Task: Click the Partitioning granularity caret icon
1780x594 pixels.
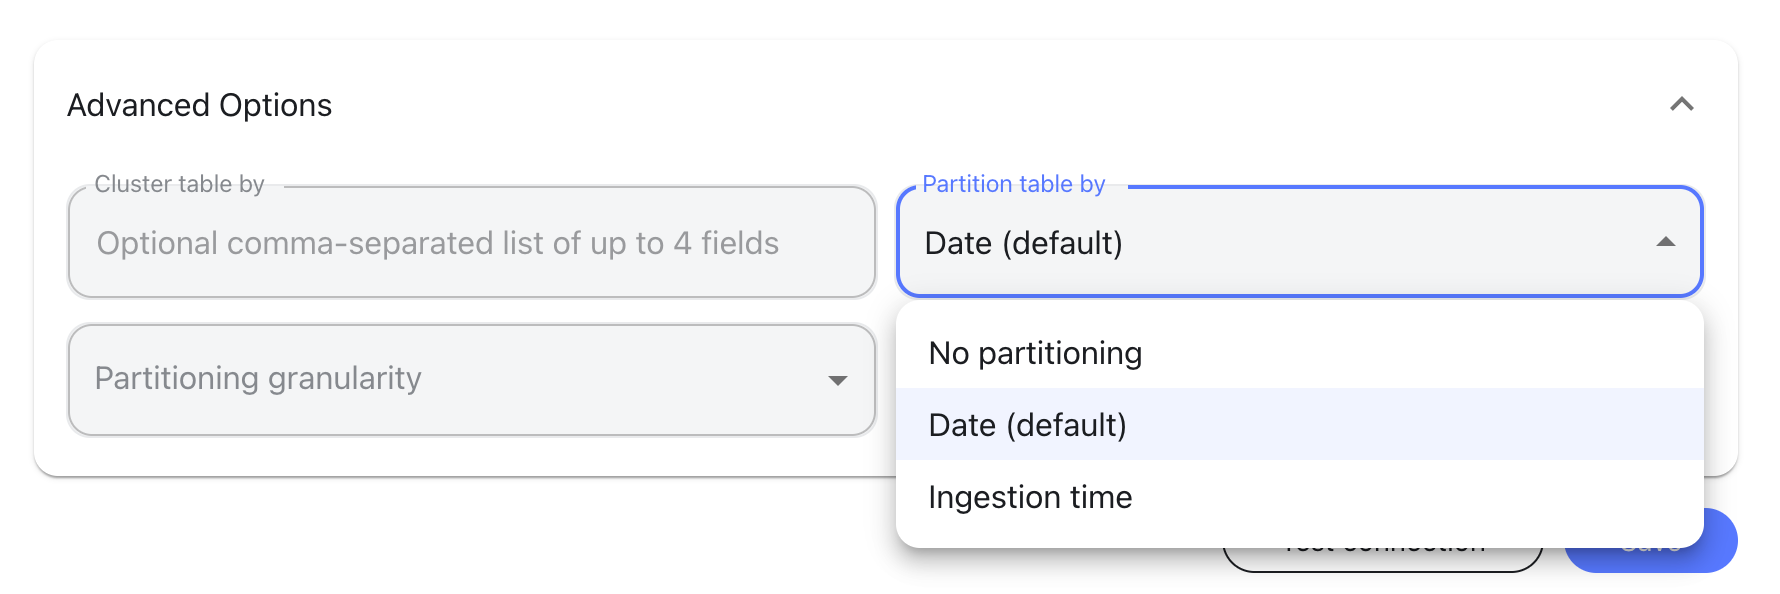Action: pos(838,380)
